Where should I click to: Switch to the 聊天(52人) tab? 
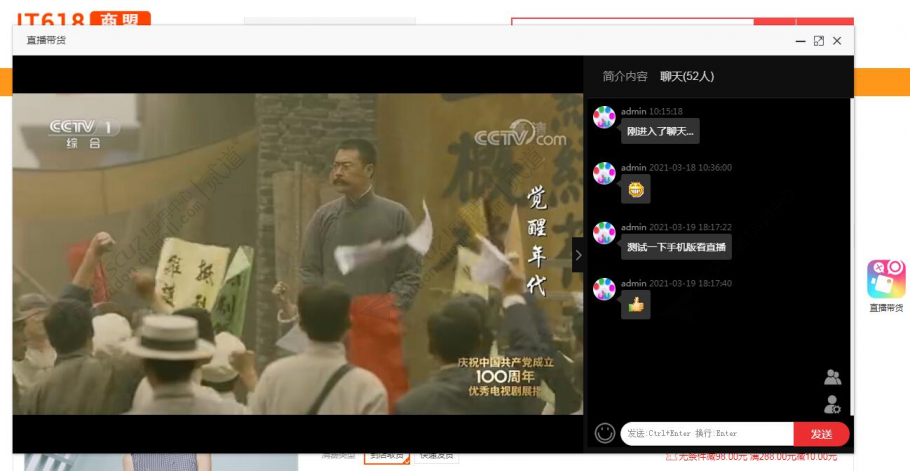687,77
